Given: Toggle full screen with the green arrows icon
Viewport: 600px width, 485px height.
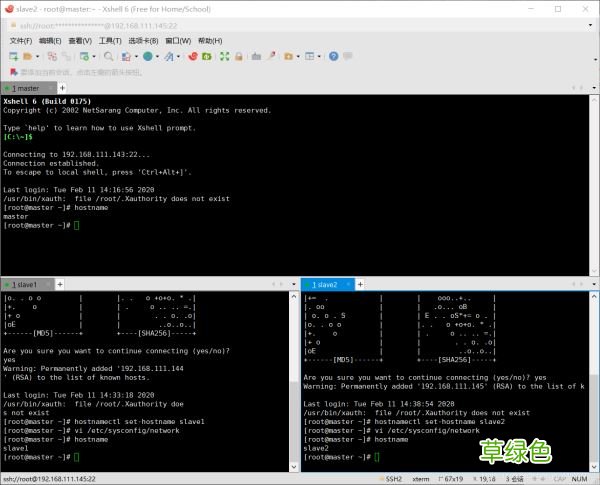Looking at the screenshot, I should coord(225,57).
